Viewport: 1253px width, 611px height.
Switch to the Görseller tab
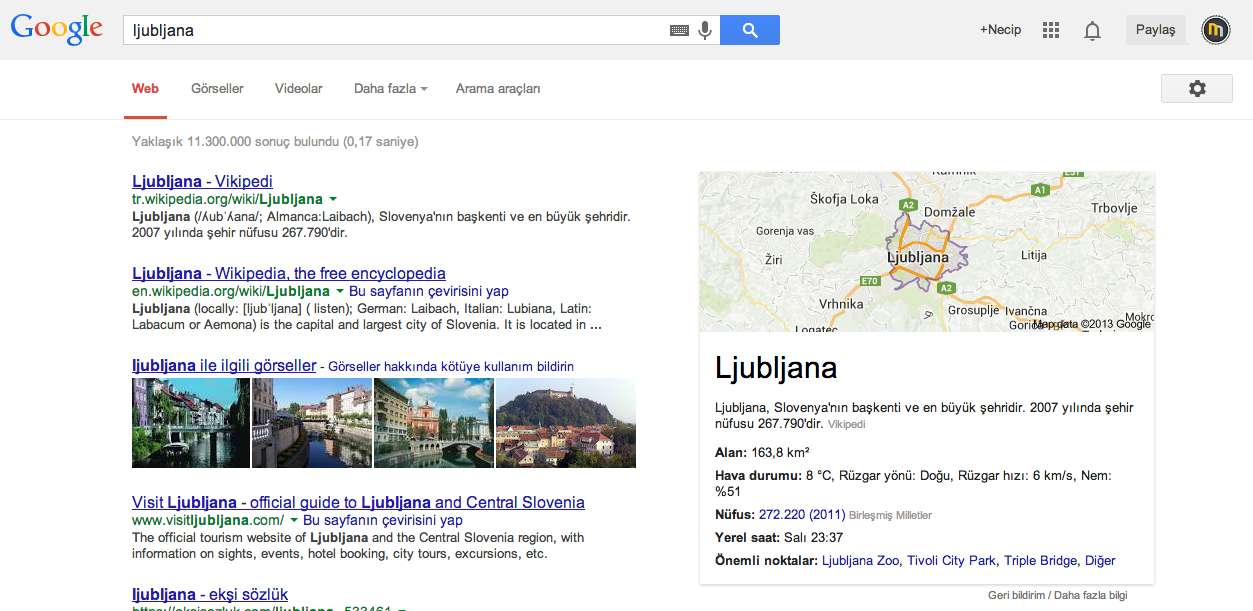click(217, 89)
